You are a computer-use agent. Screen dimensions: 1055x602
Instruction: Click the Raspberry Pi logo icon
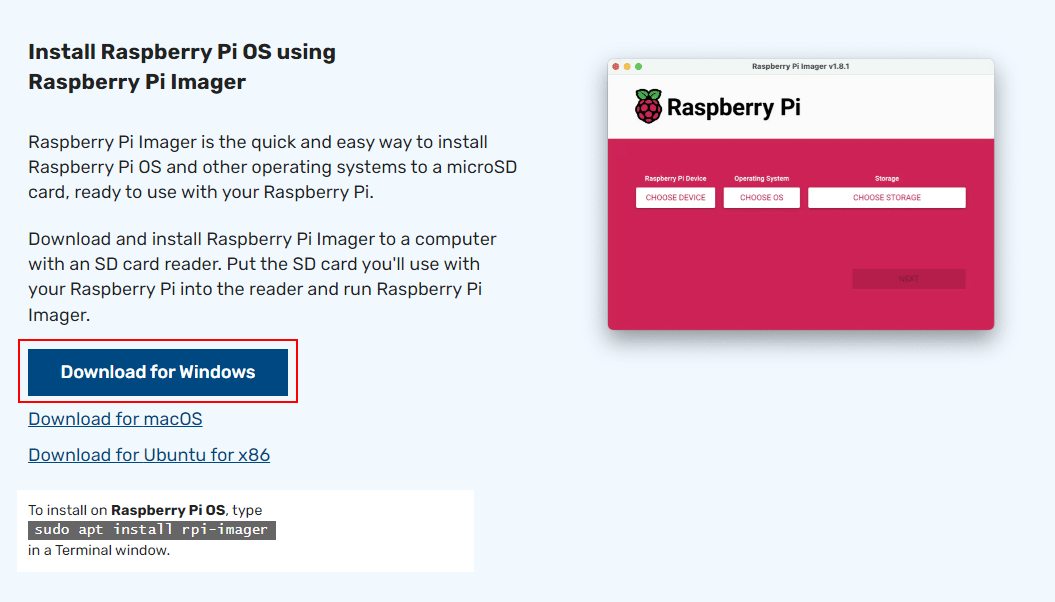tap(649, 106)
